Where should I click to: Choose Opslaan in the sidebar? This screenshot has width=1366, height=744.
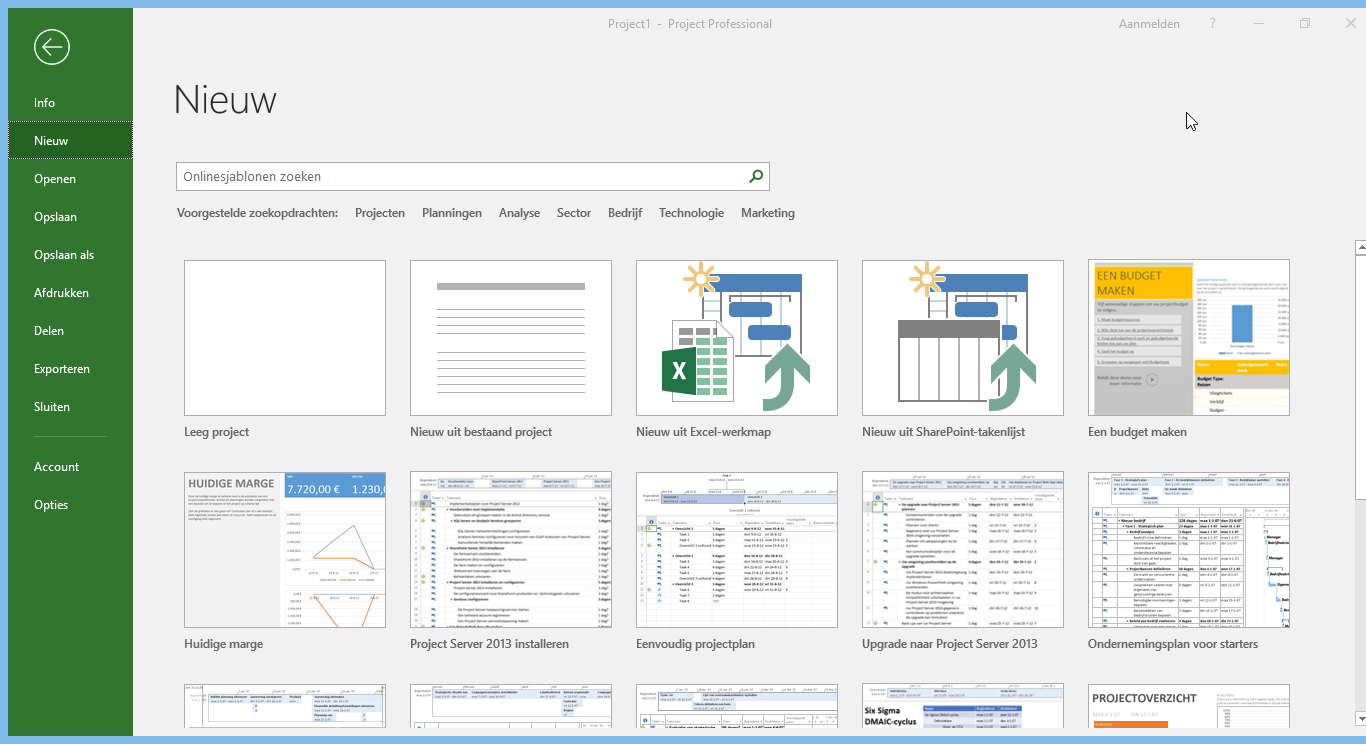[70, 217]
